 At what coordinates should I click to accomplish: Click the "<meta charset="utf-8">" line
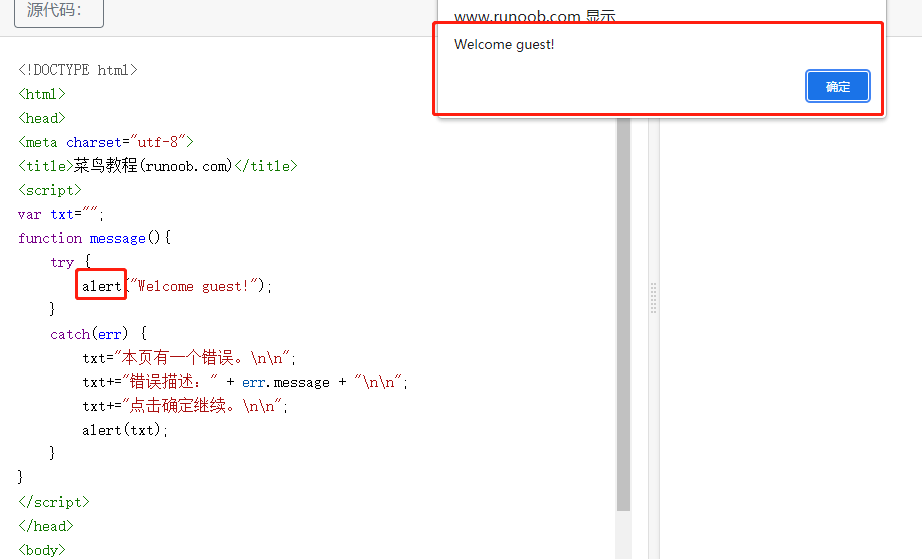(x=106, y=142)
